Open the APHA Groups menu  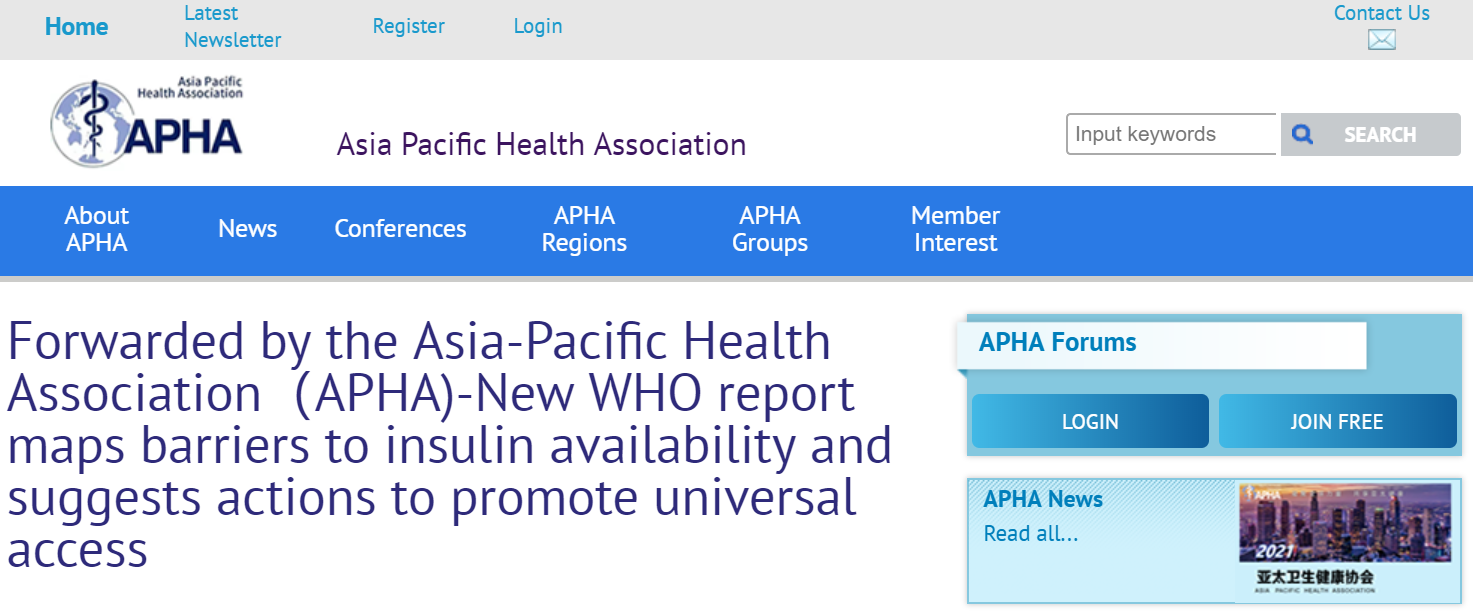click(x=770, y=229)
